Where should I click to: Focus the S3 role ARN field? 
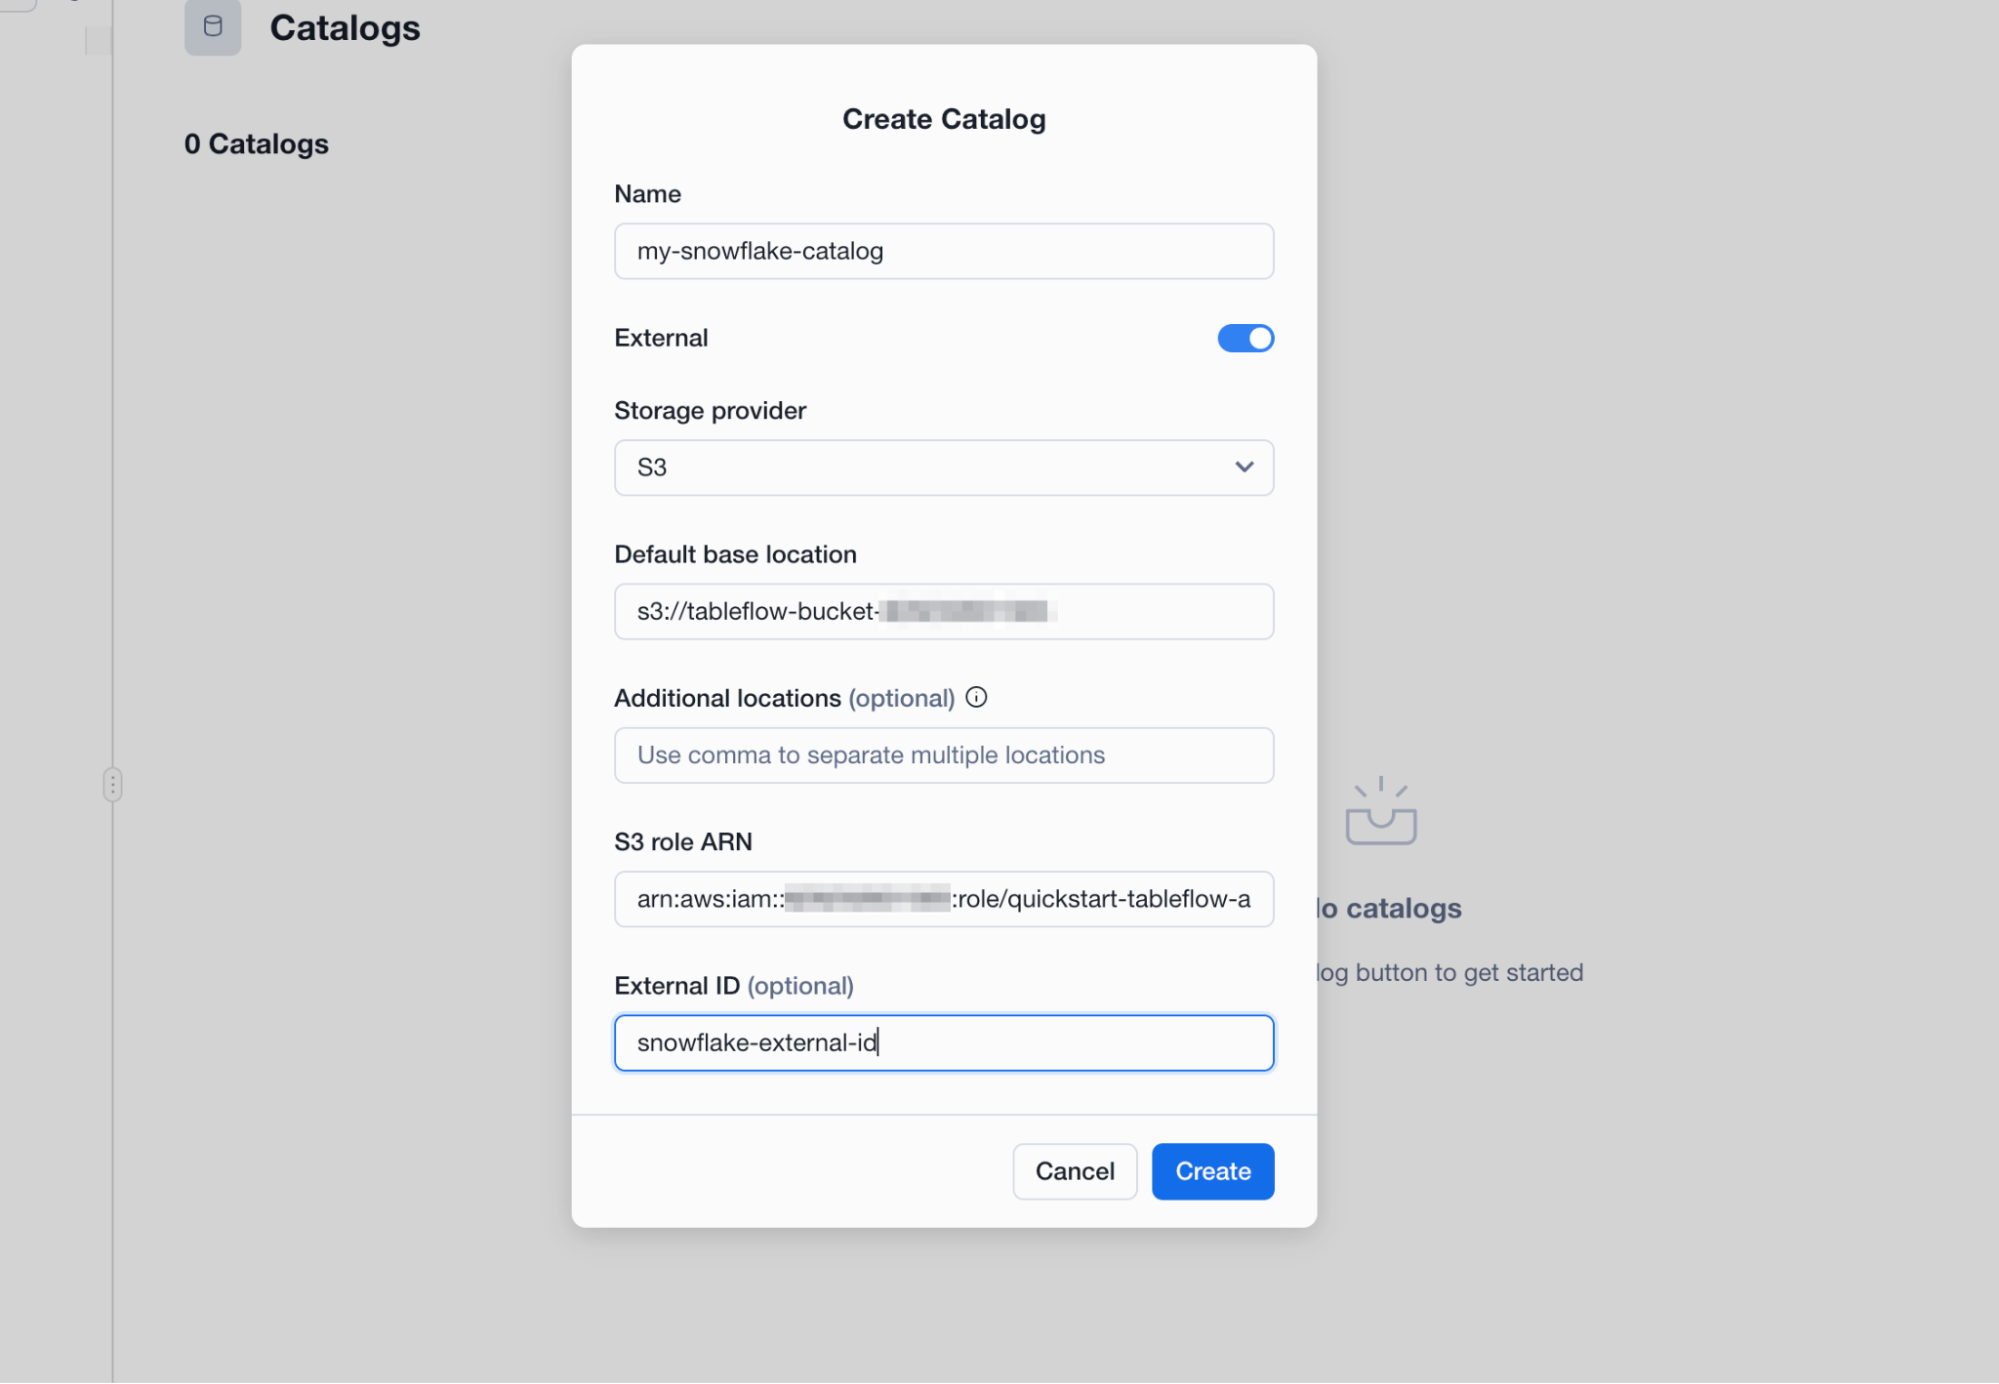pyautogui.click(x=943, y=899)
